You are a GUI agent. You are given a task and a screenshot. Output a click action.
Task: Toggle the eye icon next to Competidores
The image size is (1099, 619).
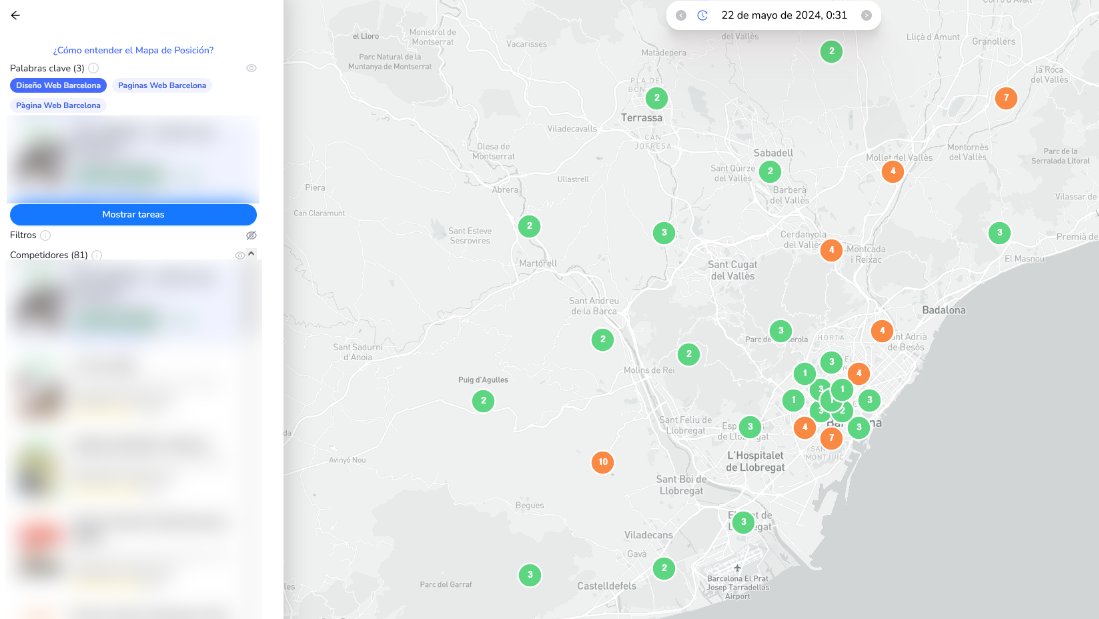coord(239,255)
